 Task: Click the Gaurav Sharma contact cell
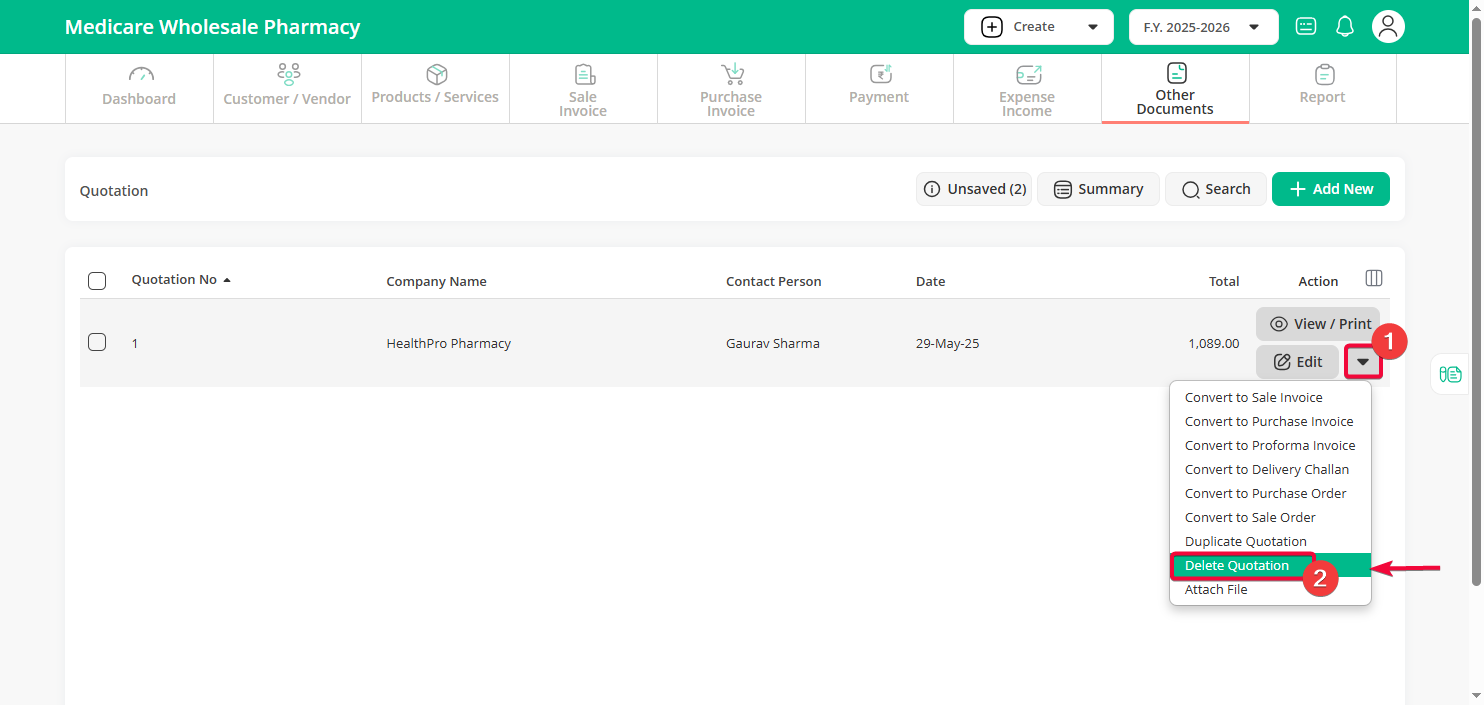tap(773, 343)
